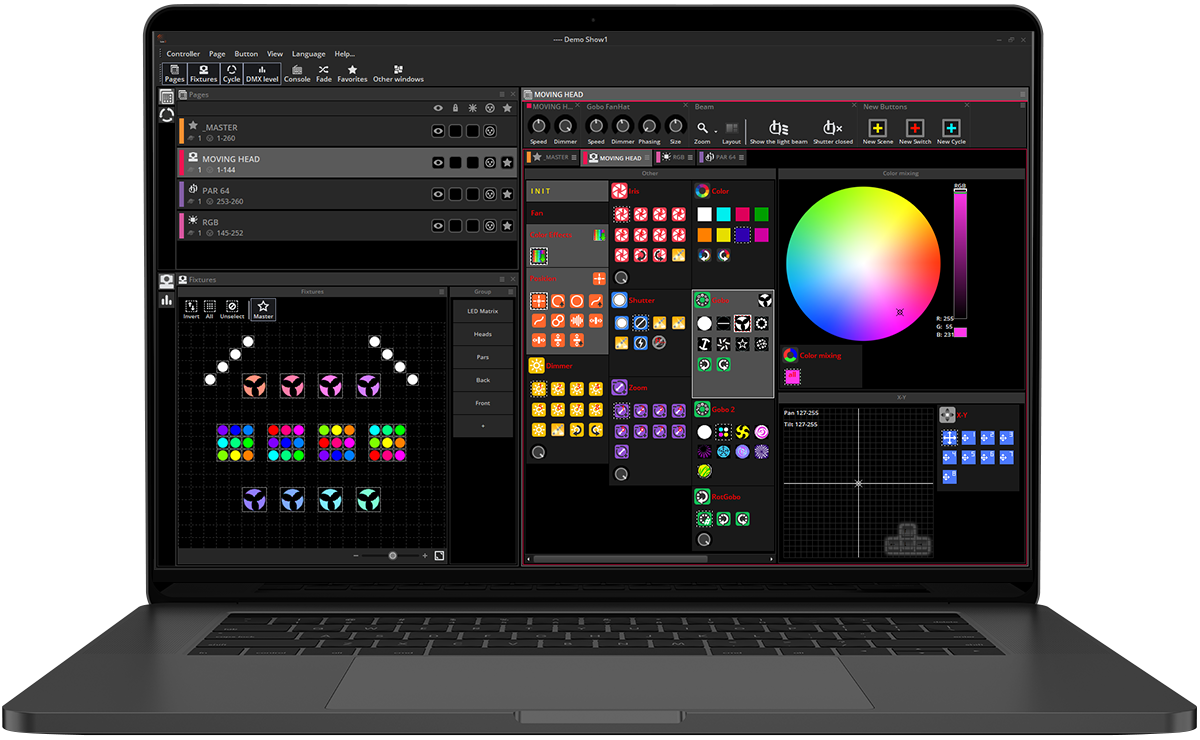Open the Language menu
The height and width of the screenshot is (740, 1200).
click(308, 54)
